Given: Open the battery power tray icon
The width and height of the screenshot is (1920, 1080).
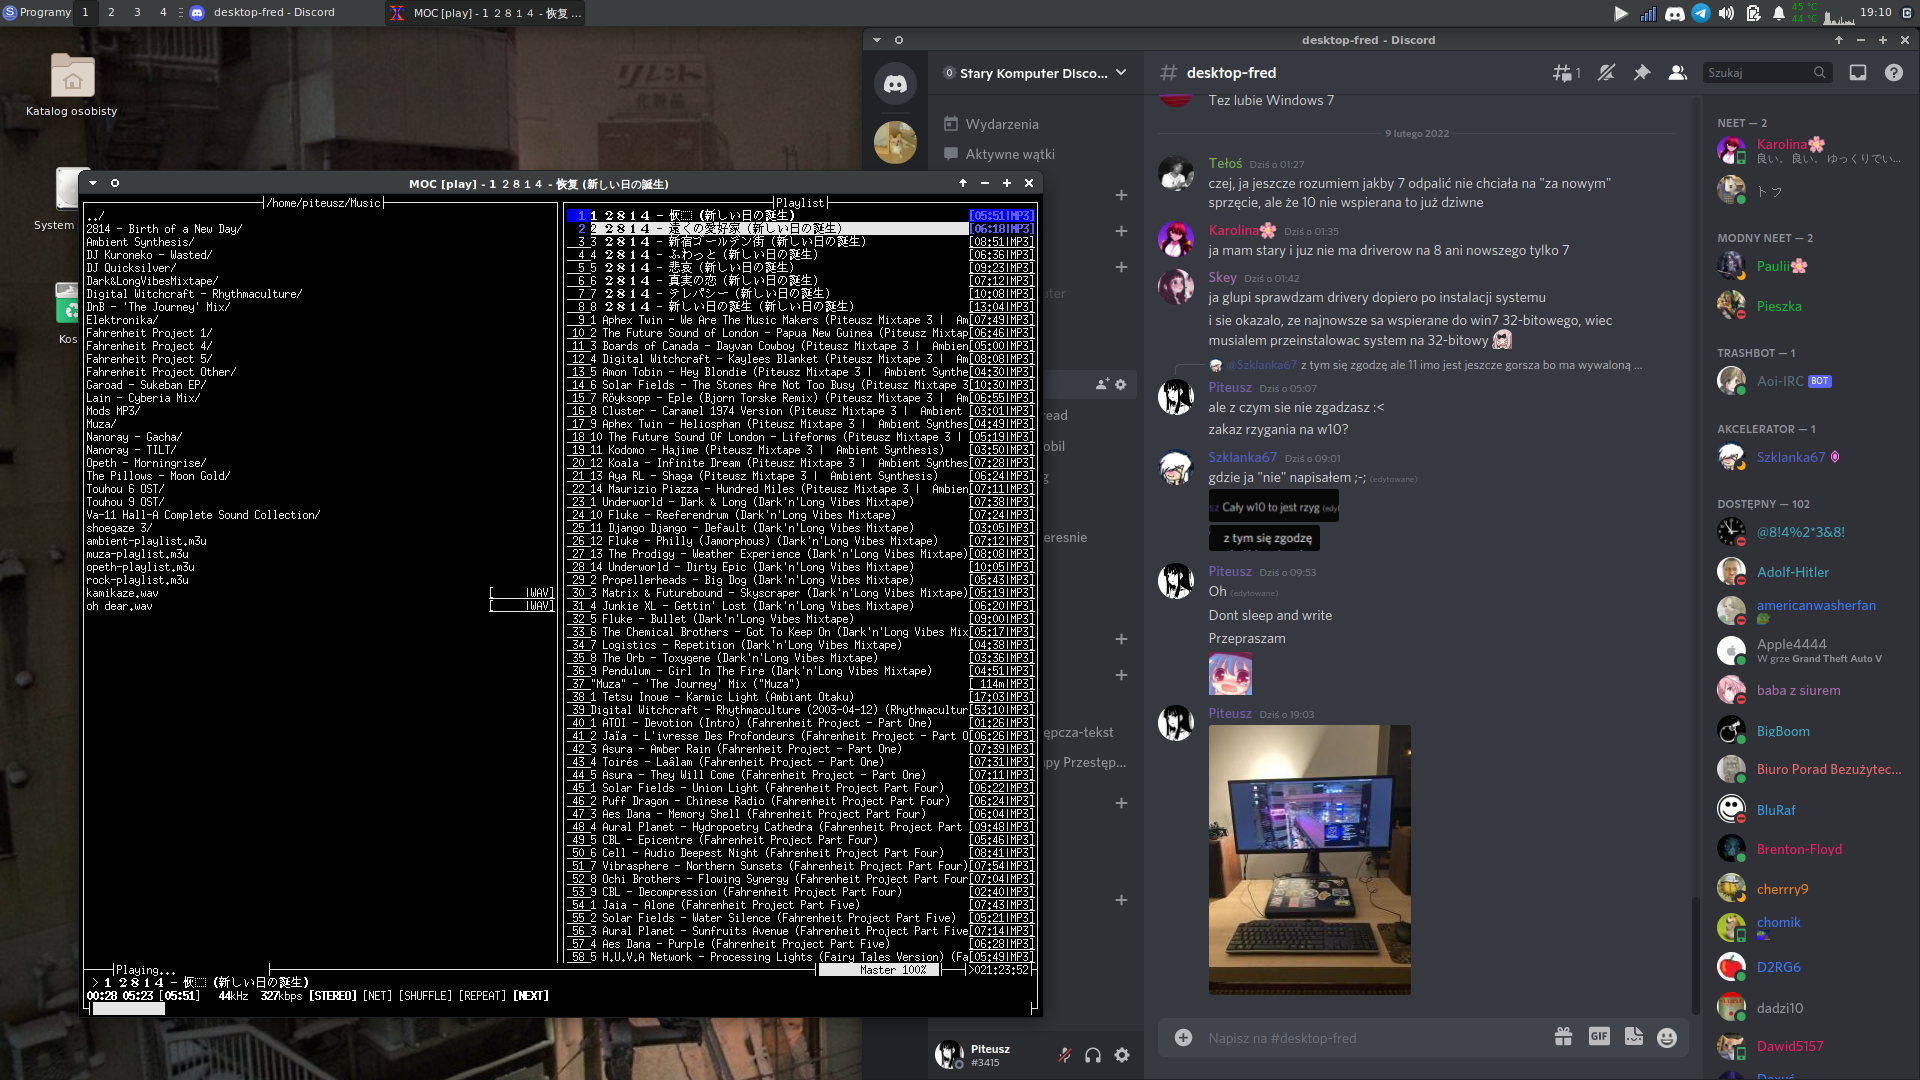Looking at the screenshot, I should tap(1753, 13).
